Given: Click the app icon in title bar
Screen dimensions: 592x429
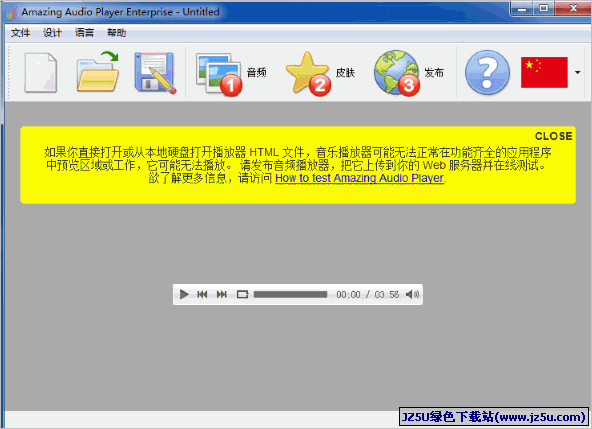Looking at the screenshot, I should 11,12.
